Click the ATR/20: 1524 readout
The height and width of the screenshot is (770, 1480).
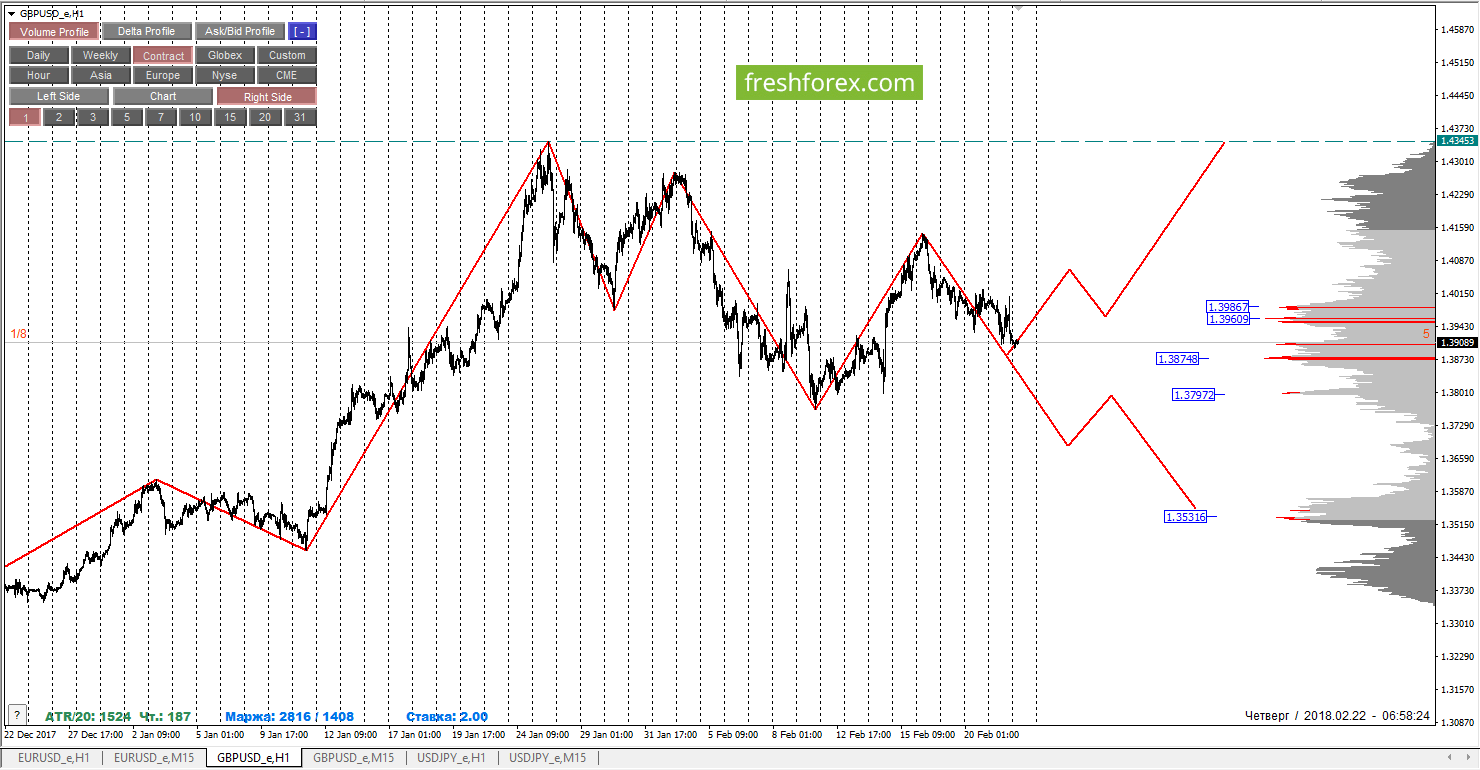pos(87,717)
